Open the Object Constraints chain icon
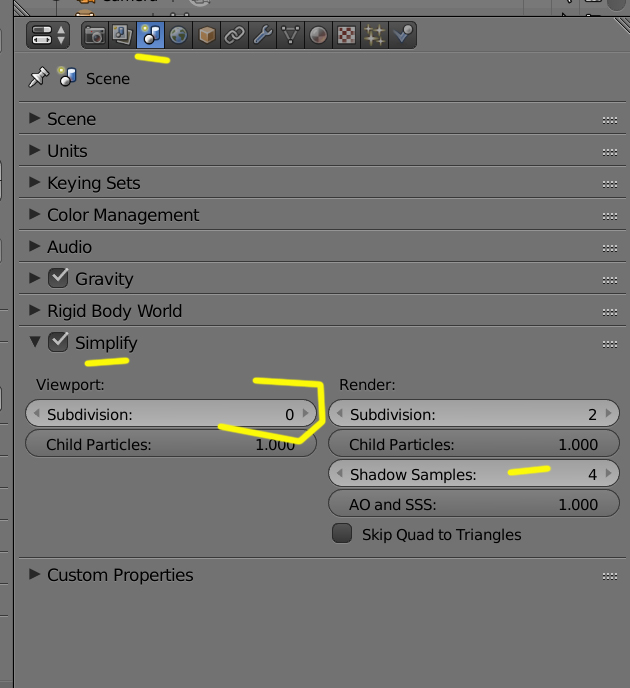This screenshot has height=688, width=630. 235,36
